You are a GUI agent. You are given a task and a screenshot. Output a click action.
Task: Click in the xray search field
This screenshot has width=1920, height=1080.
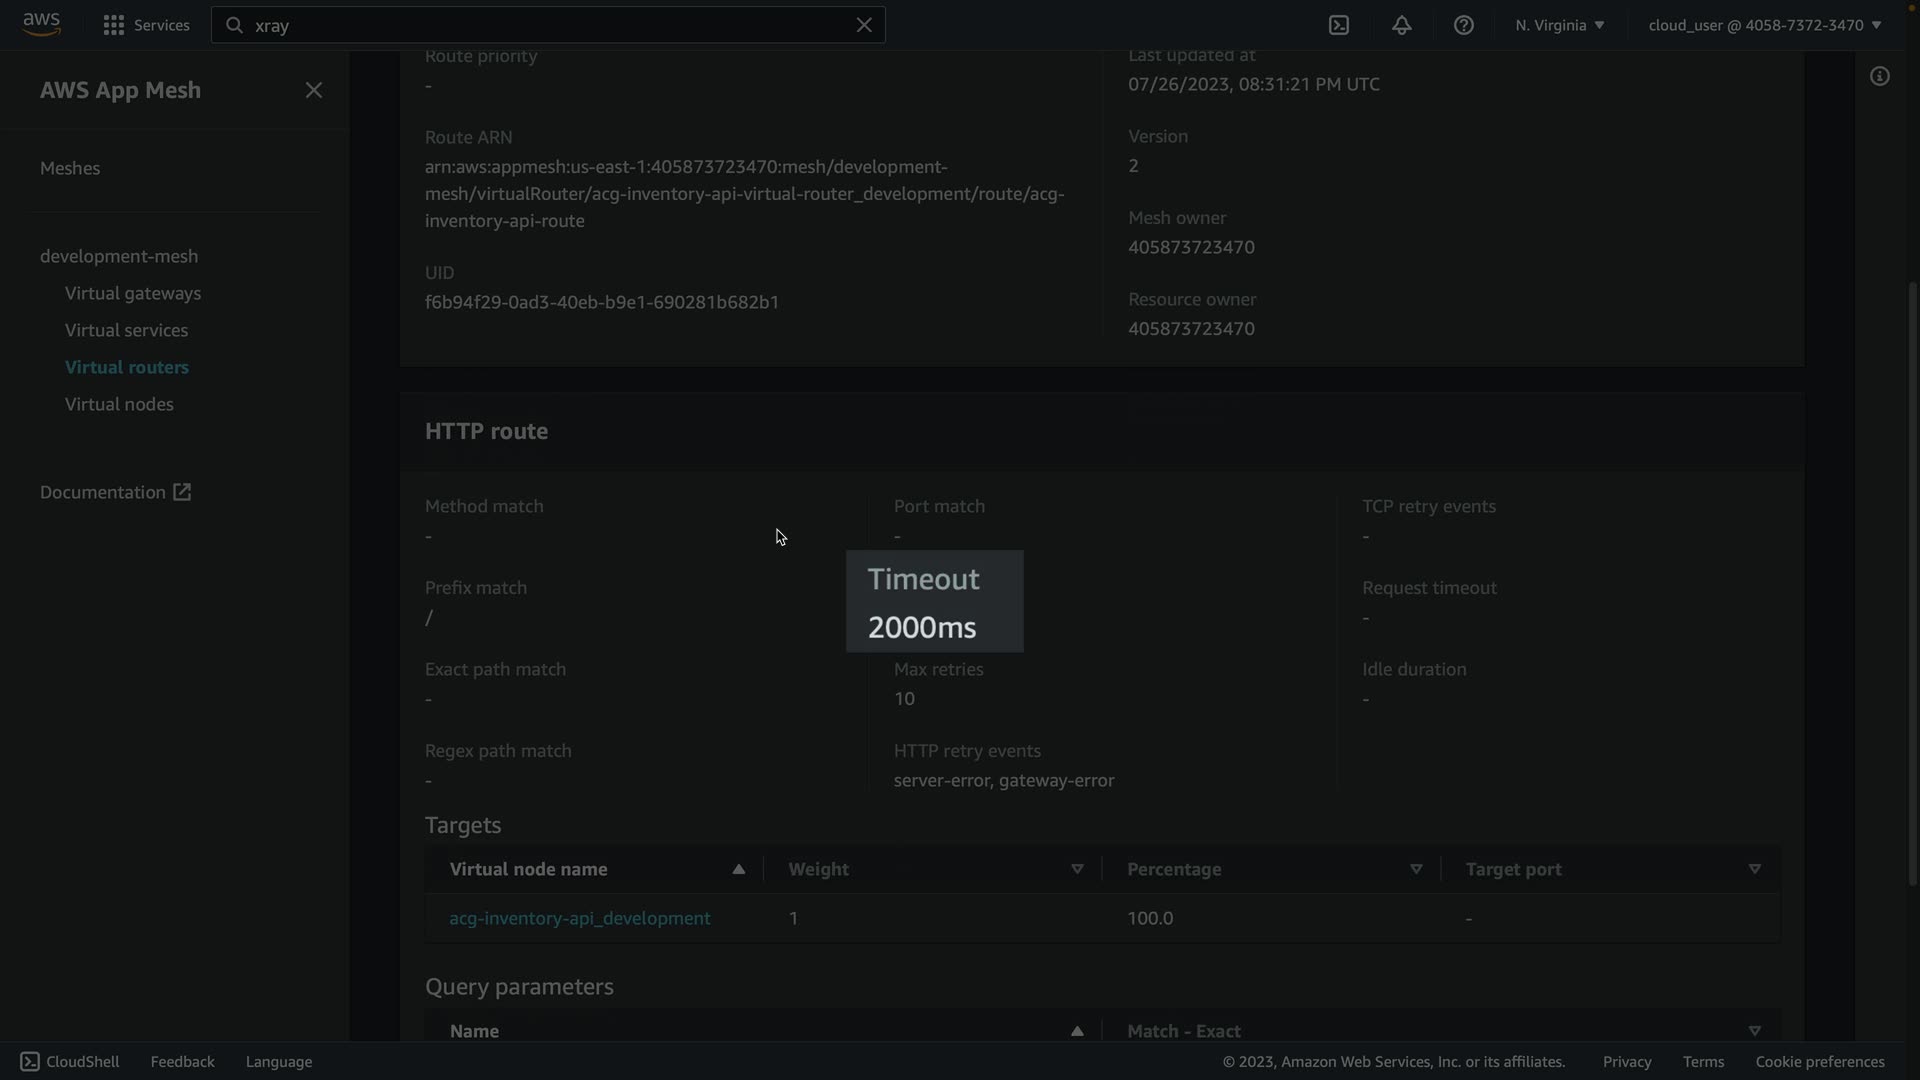(x=540, y=25)
